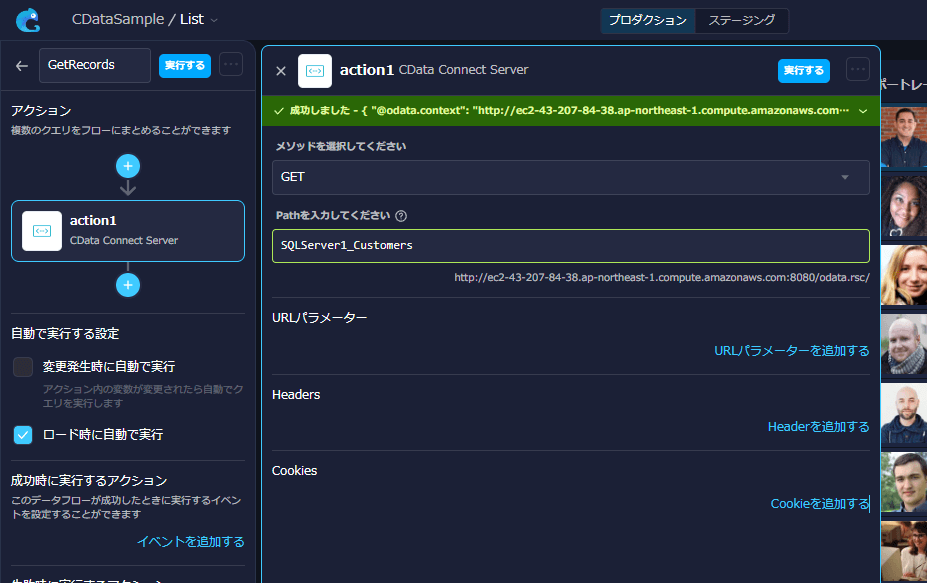Click 自動で実行する設定 heading
The height and width of the screenshot is (583, 927).
click(65, 333)
